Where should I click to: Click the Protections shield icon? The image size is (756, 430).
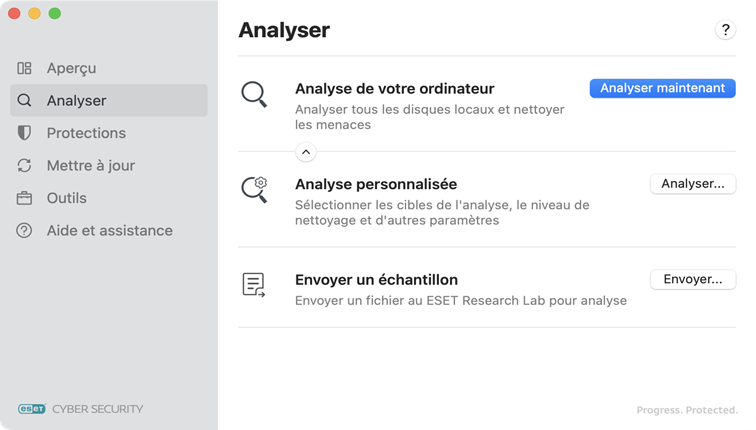pyautogui.click(x=25, y=133)
